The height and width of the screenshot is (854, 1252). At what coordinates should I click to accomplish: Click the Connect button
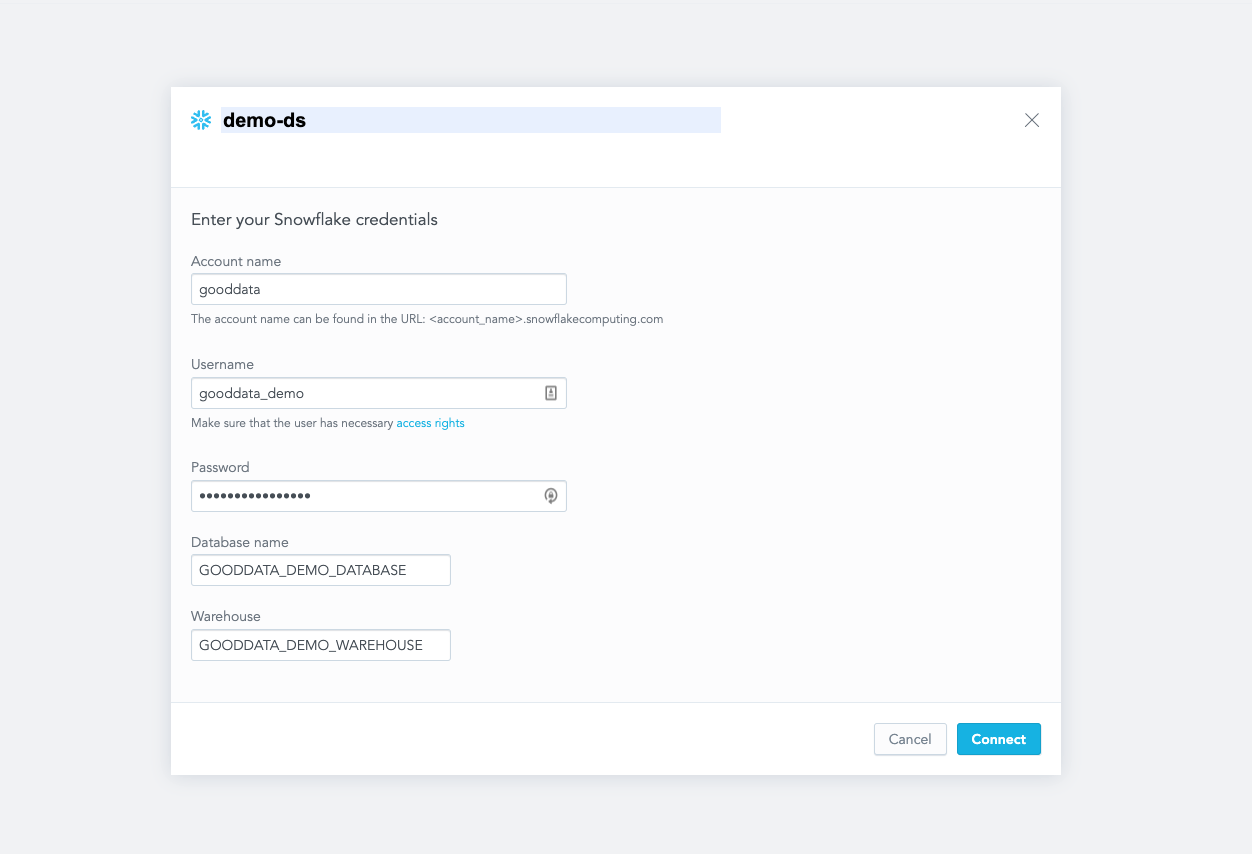999,739
